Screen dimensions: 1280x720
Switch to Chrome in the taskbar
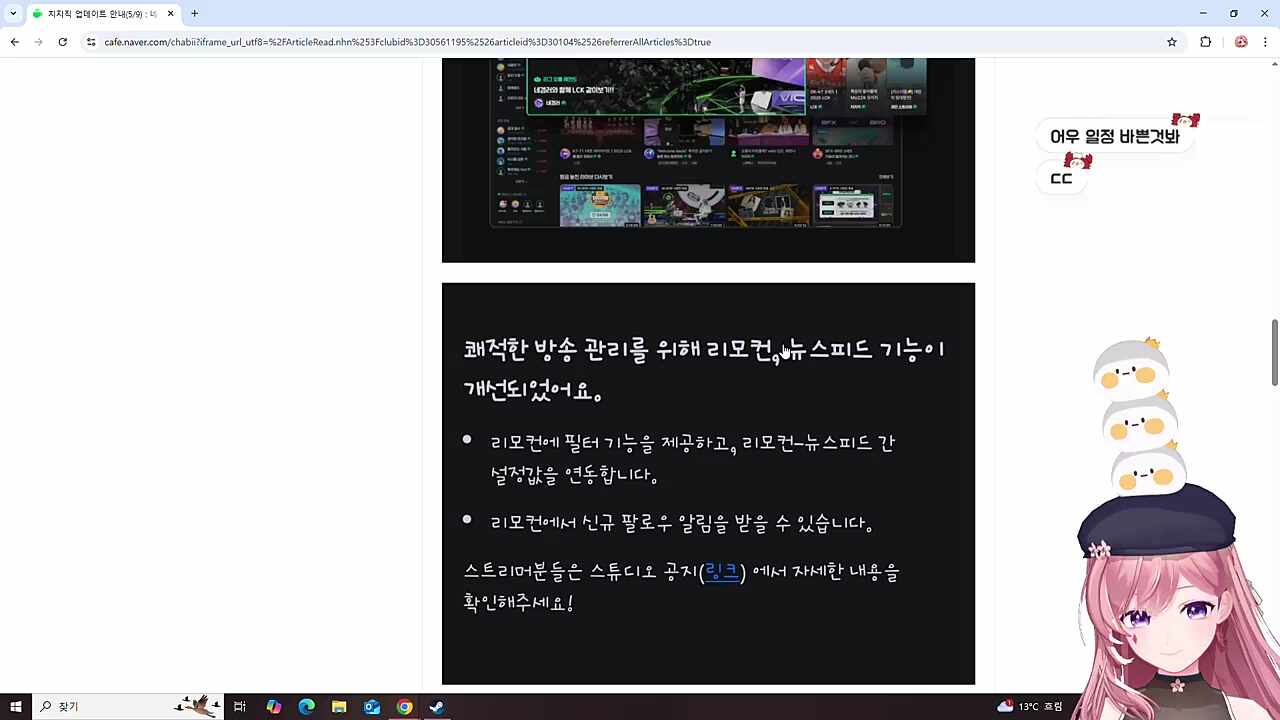point(404,706)
